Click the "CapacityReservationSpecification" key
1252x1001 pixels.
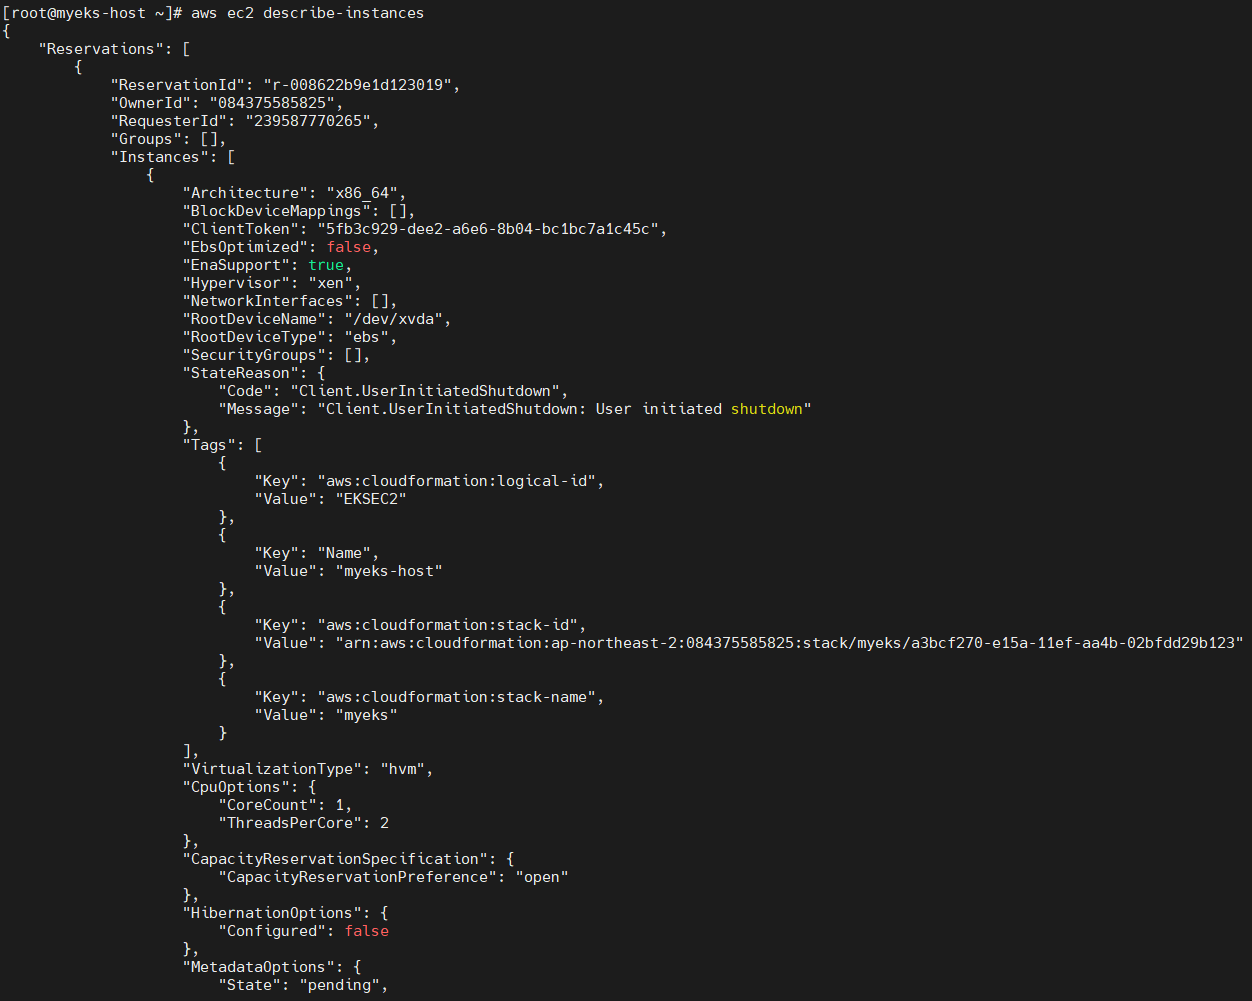335,859
